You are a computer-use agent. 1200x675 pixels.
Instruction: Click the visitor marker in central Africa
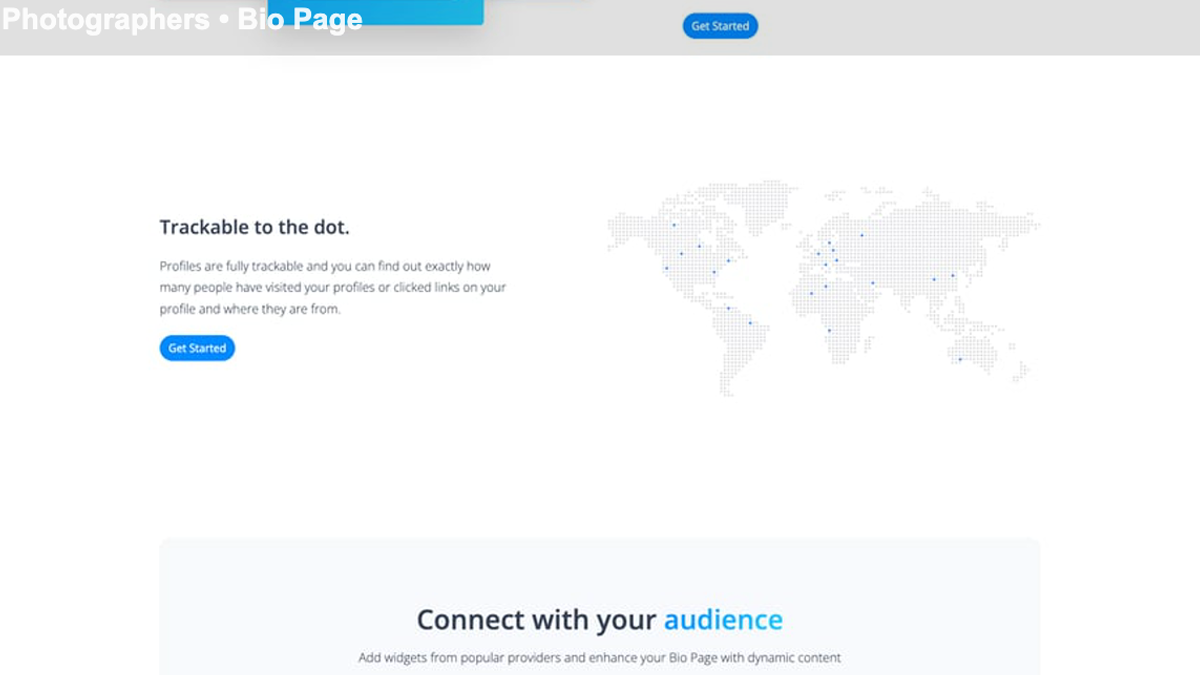click(x=829, y=330)
